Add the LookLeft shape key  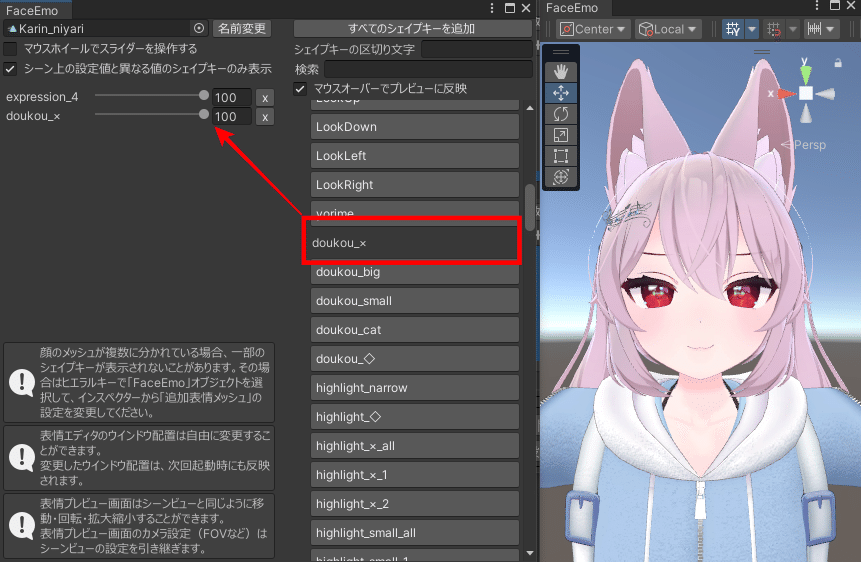[415, 156]
